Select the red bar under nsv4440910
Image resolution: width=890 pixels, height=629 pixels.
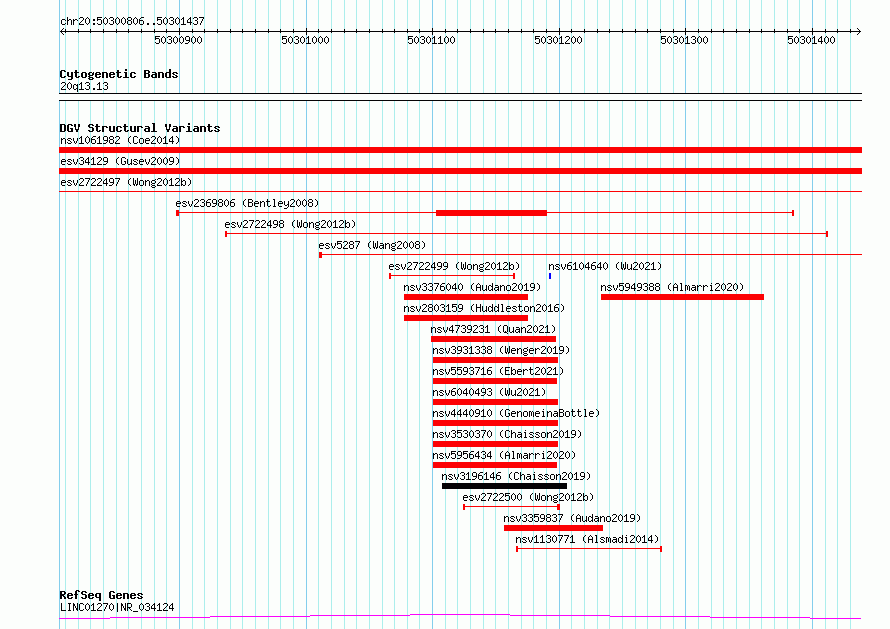pyautogui.click(x=496, y=423)
